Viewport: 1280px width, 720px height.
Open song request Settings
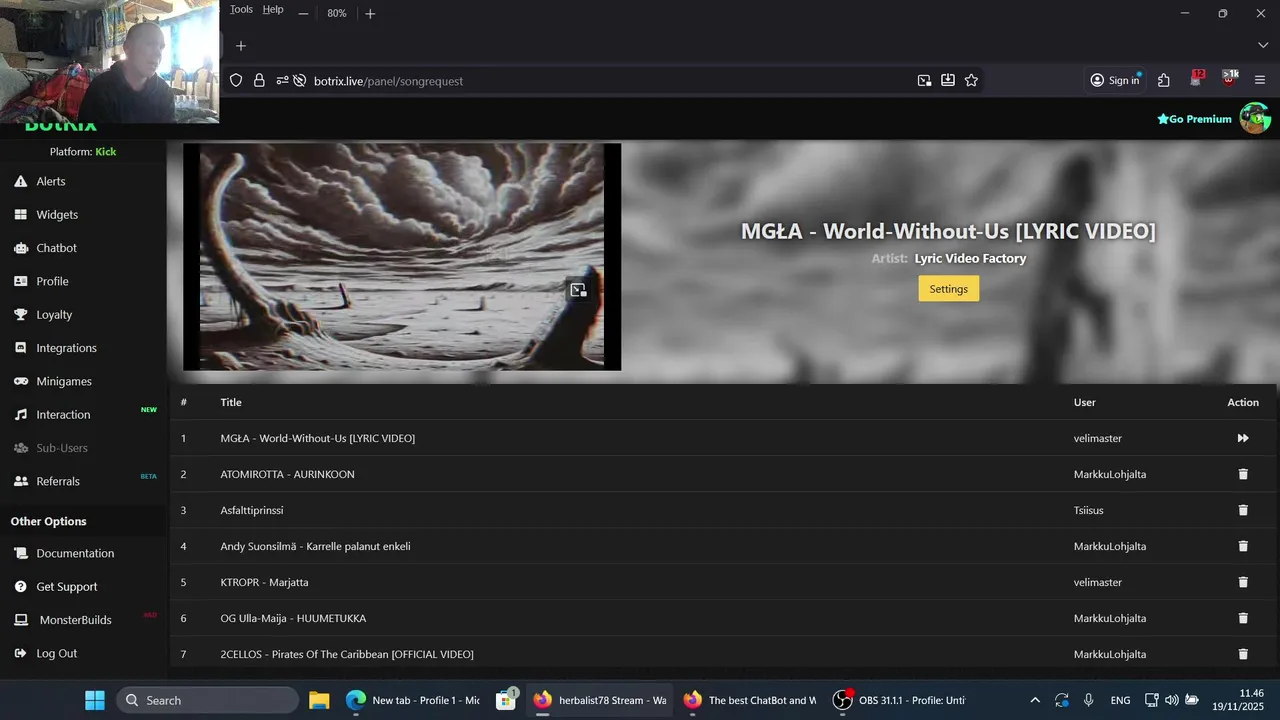click(948, 289)
